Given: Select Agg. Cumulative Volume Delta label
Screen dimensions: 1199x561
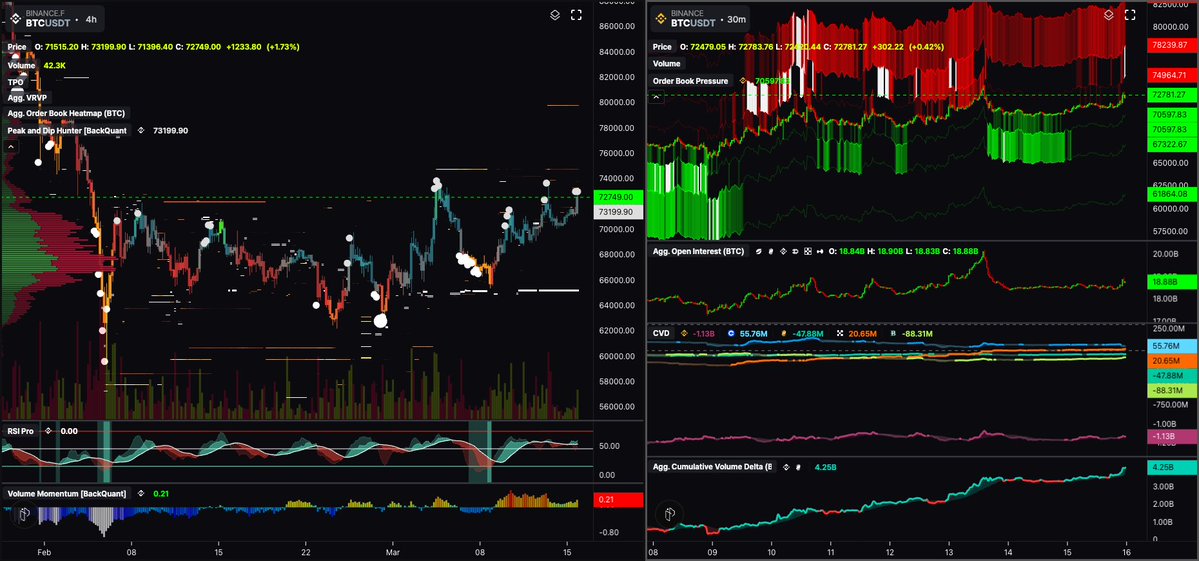Looking at the screenshot, I should tap(713, 466).
